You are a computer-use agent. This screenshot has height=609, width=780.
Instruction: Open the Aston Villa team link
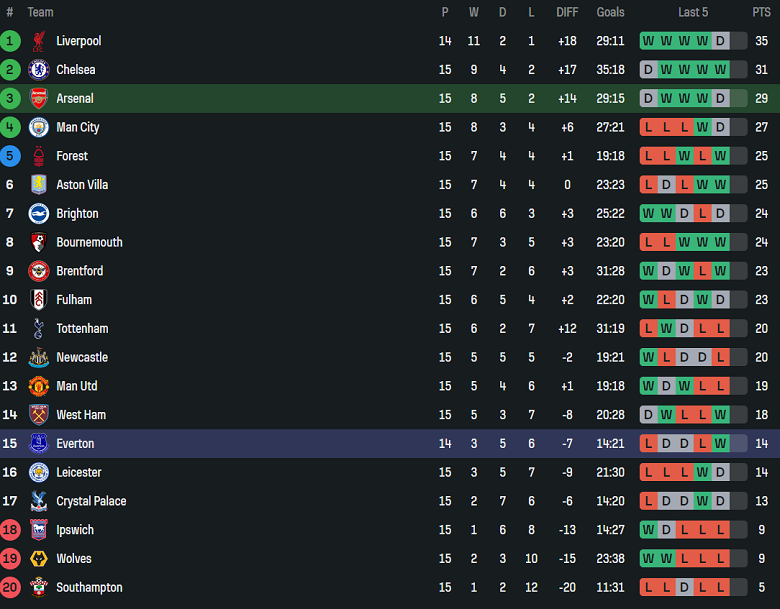(81, 185)
